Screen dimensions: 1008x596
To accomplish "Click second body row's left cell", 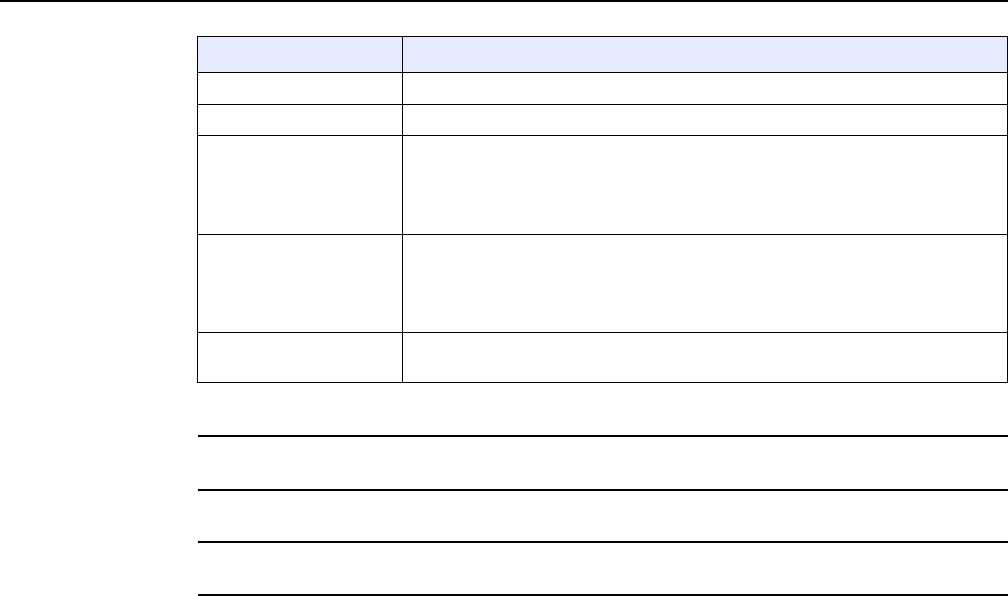I will pyautogui.click(x=298, y=120).
